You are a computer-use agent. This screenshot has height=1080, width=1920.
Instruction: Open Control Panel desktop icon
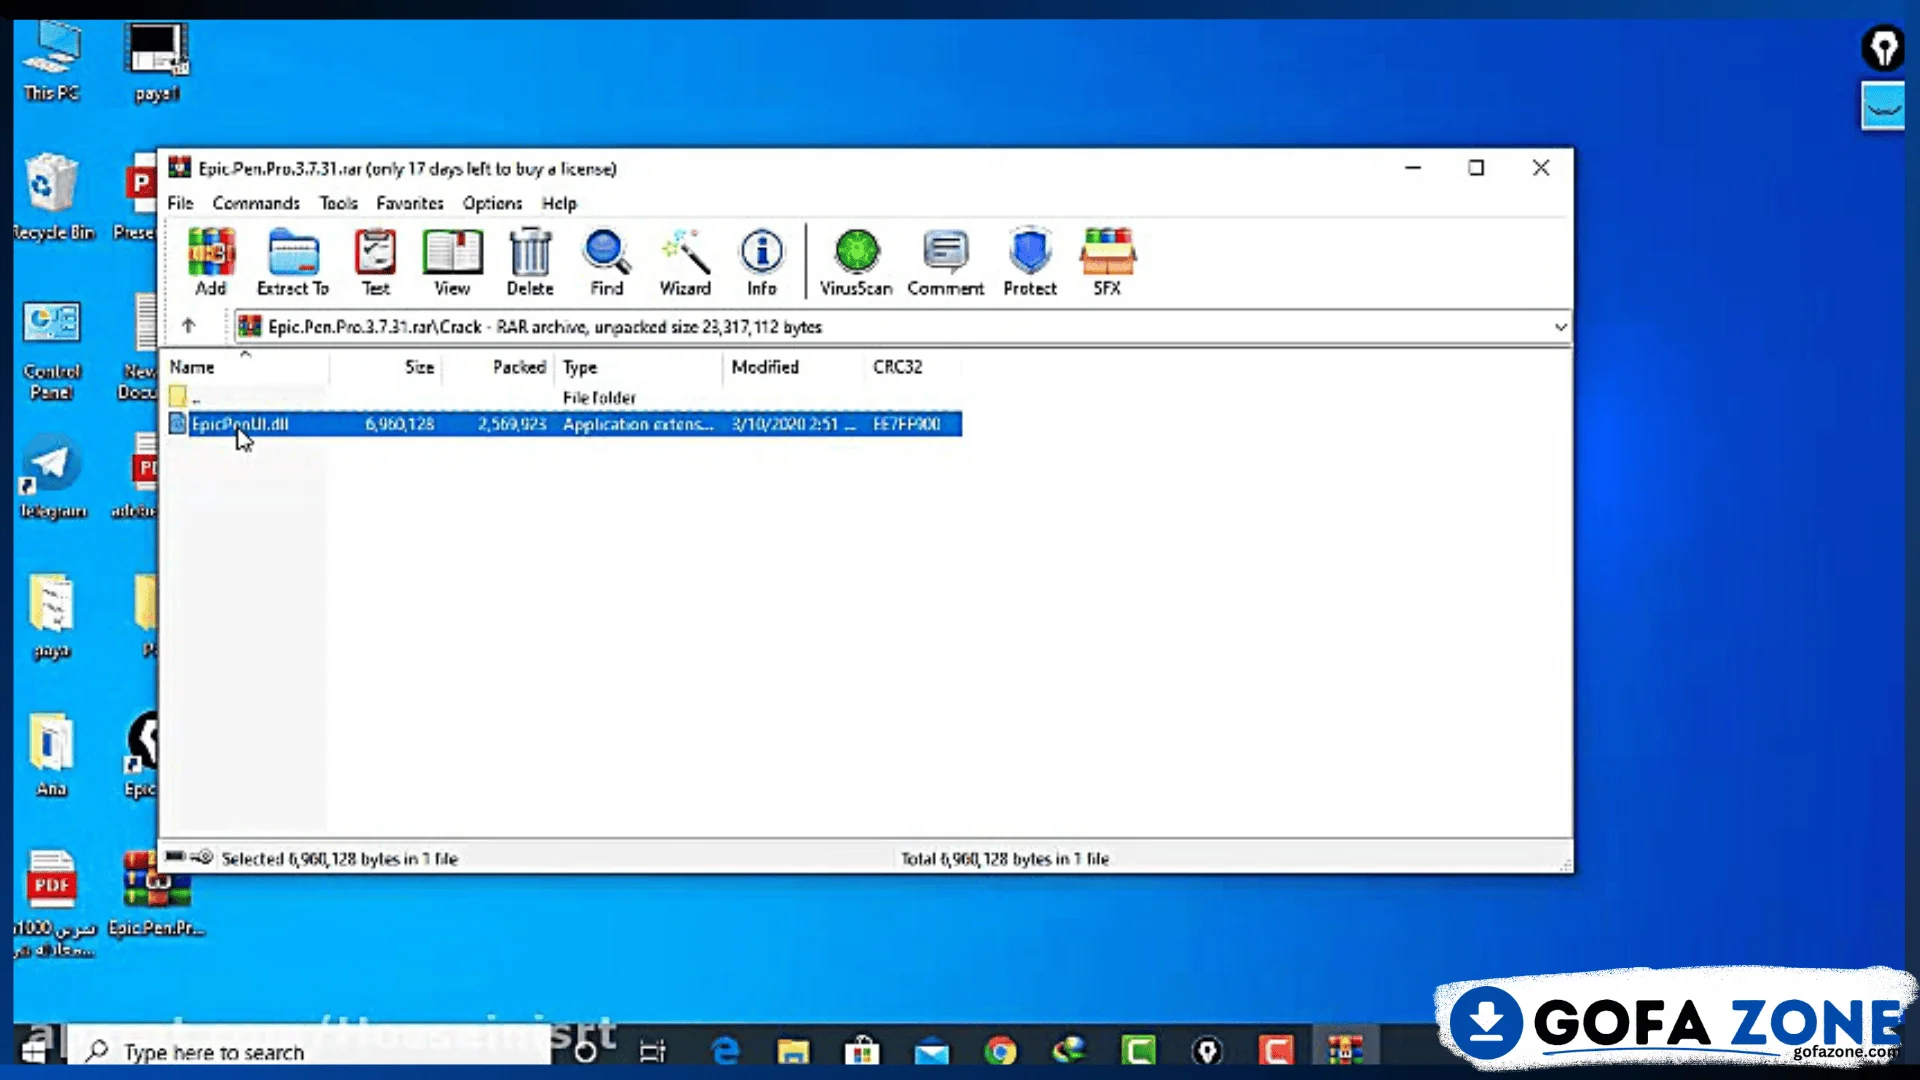[x=52, y=350]
